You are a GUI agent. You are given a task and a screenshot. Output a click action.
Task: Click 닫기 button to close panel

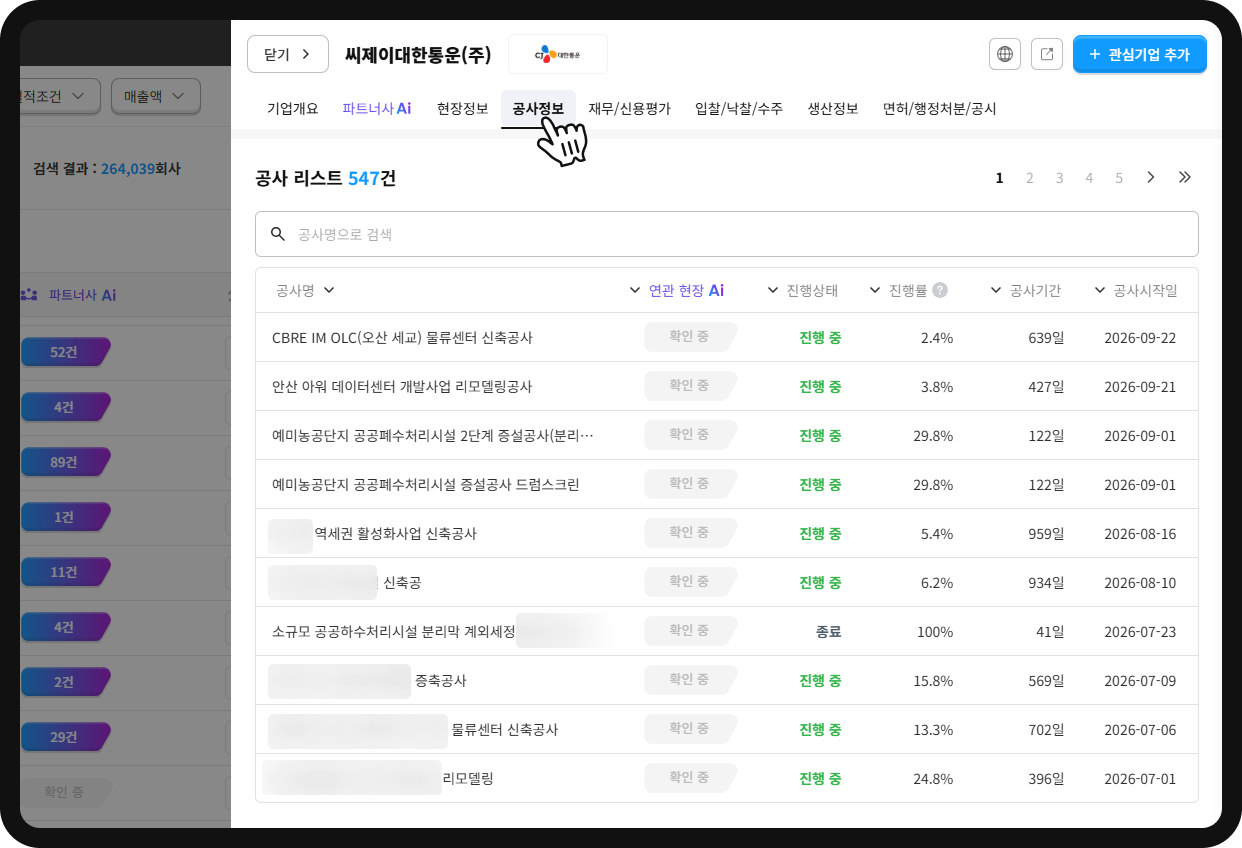[x=288, y=54]
